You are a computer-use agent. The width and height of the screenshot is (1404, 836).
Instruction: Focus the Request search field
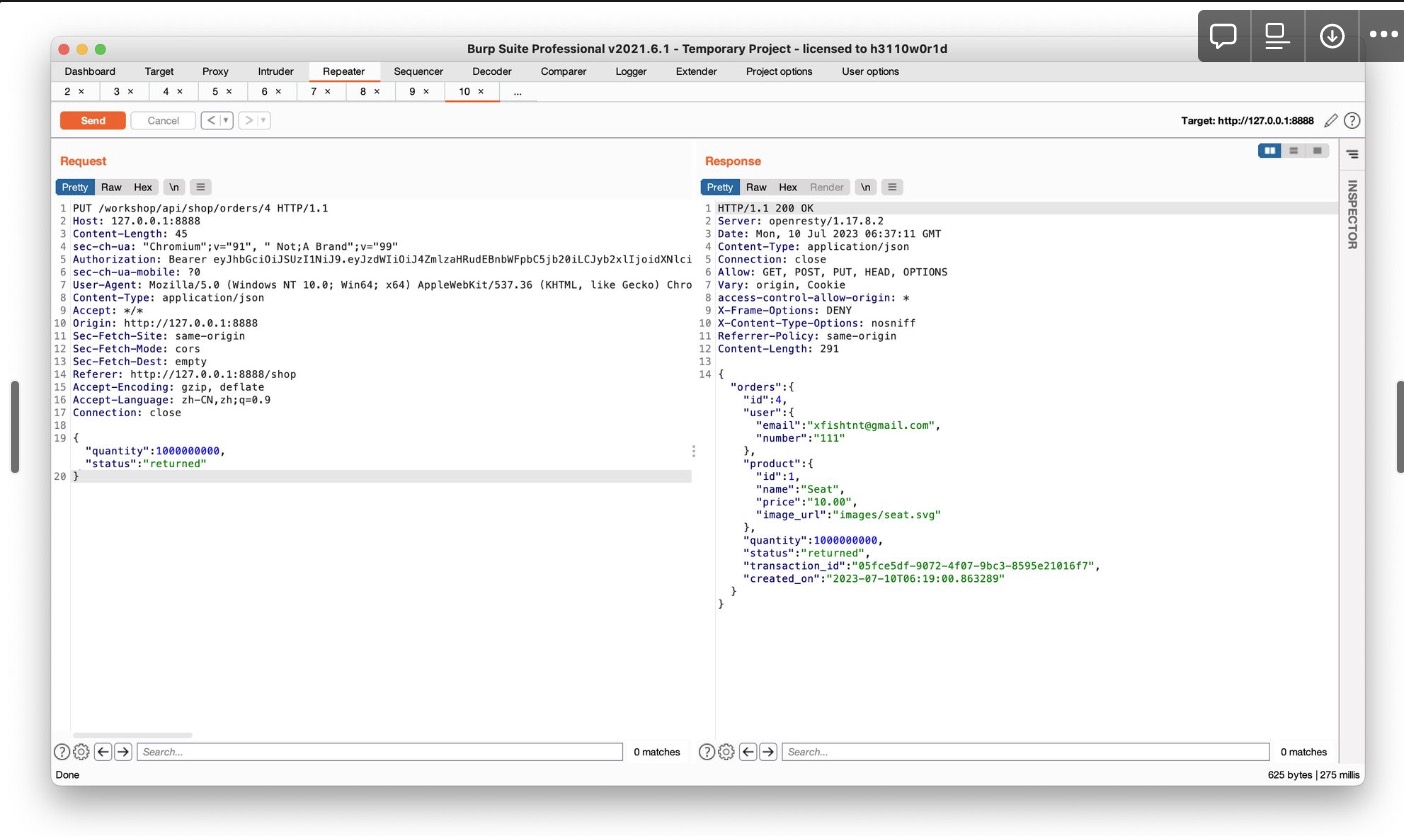pos(379,752)
